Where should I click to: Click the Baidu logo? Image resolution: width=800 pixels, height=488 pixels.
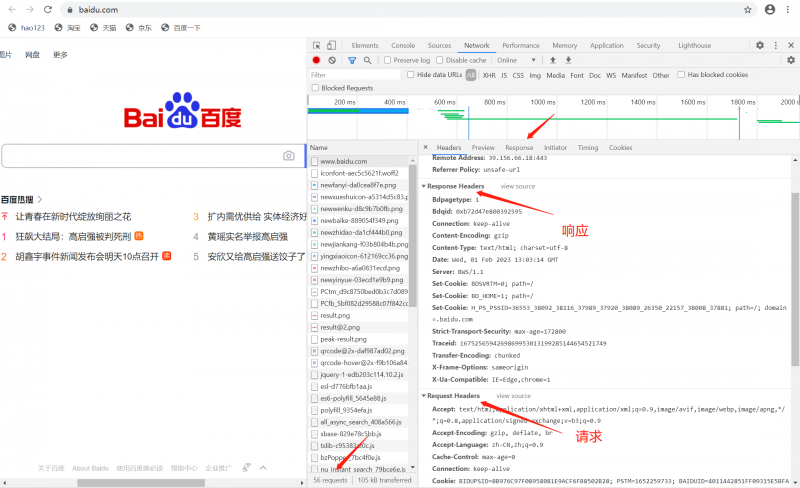pos(183,111)
